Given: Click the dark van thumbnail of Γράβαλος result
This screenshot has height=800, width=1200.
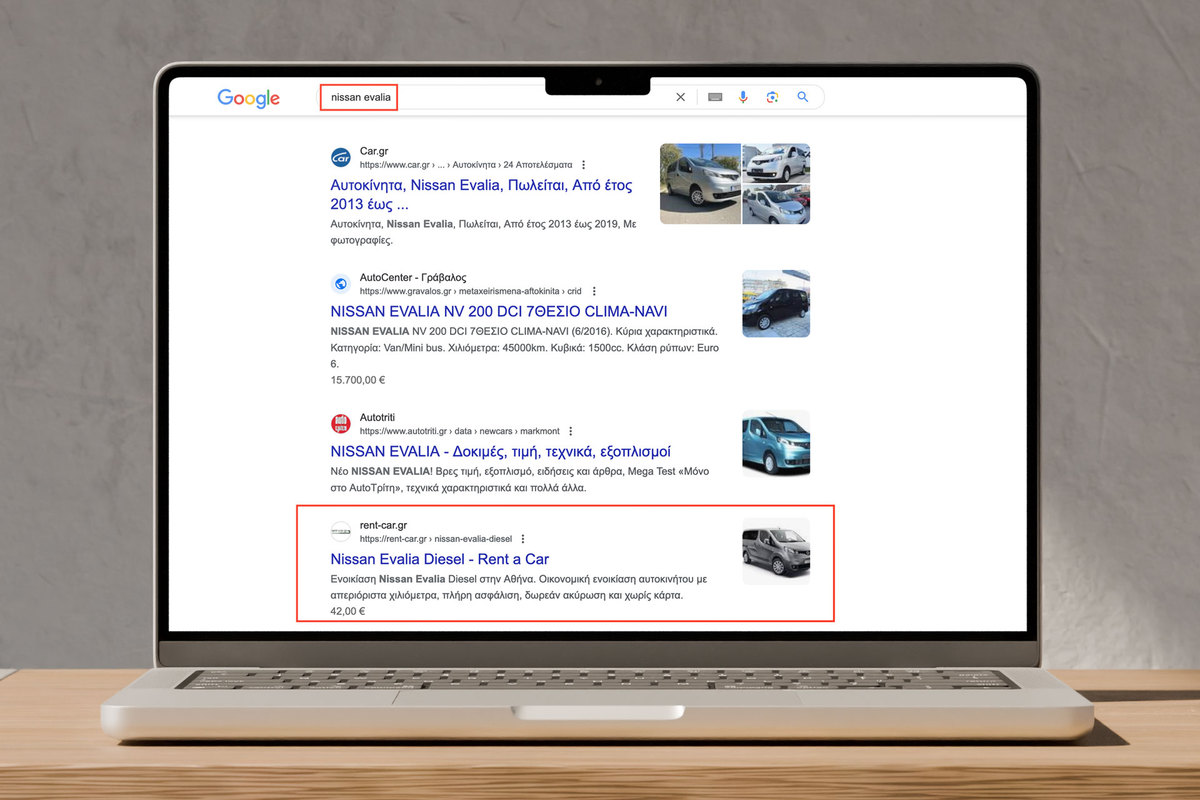Looking at the screenshot, I should (776, 303).
